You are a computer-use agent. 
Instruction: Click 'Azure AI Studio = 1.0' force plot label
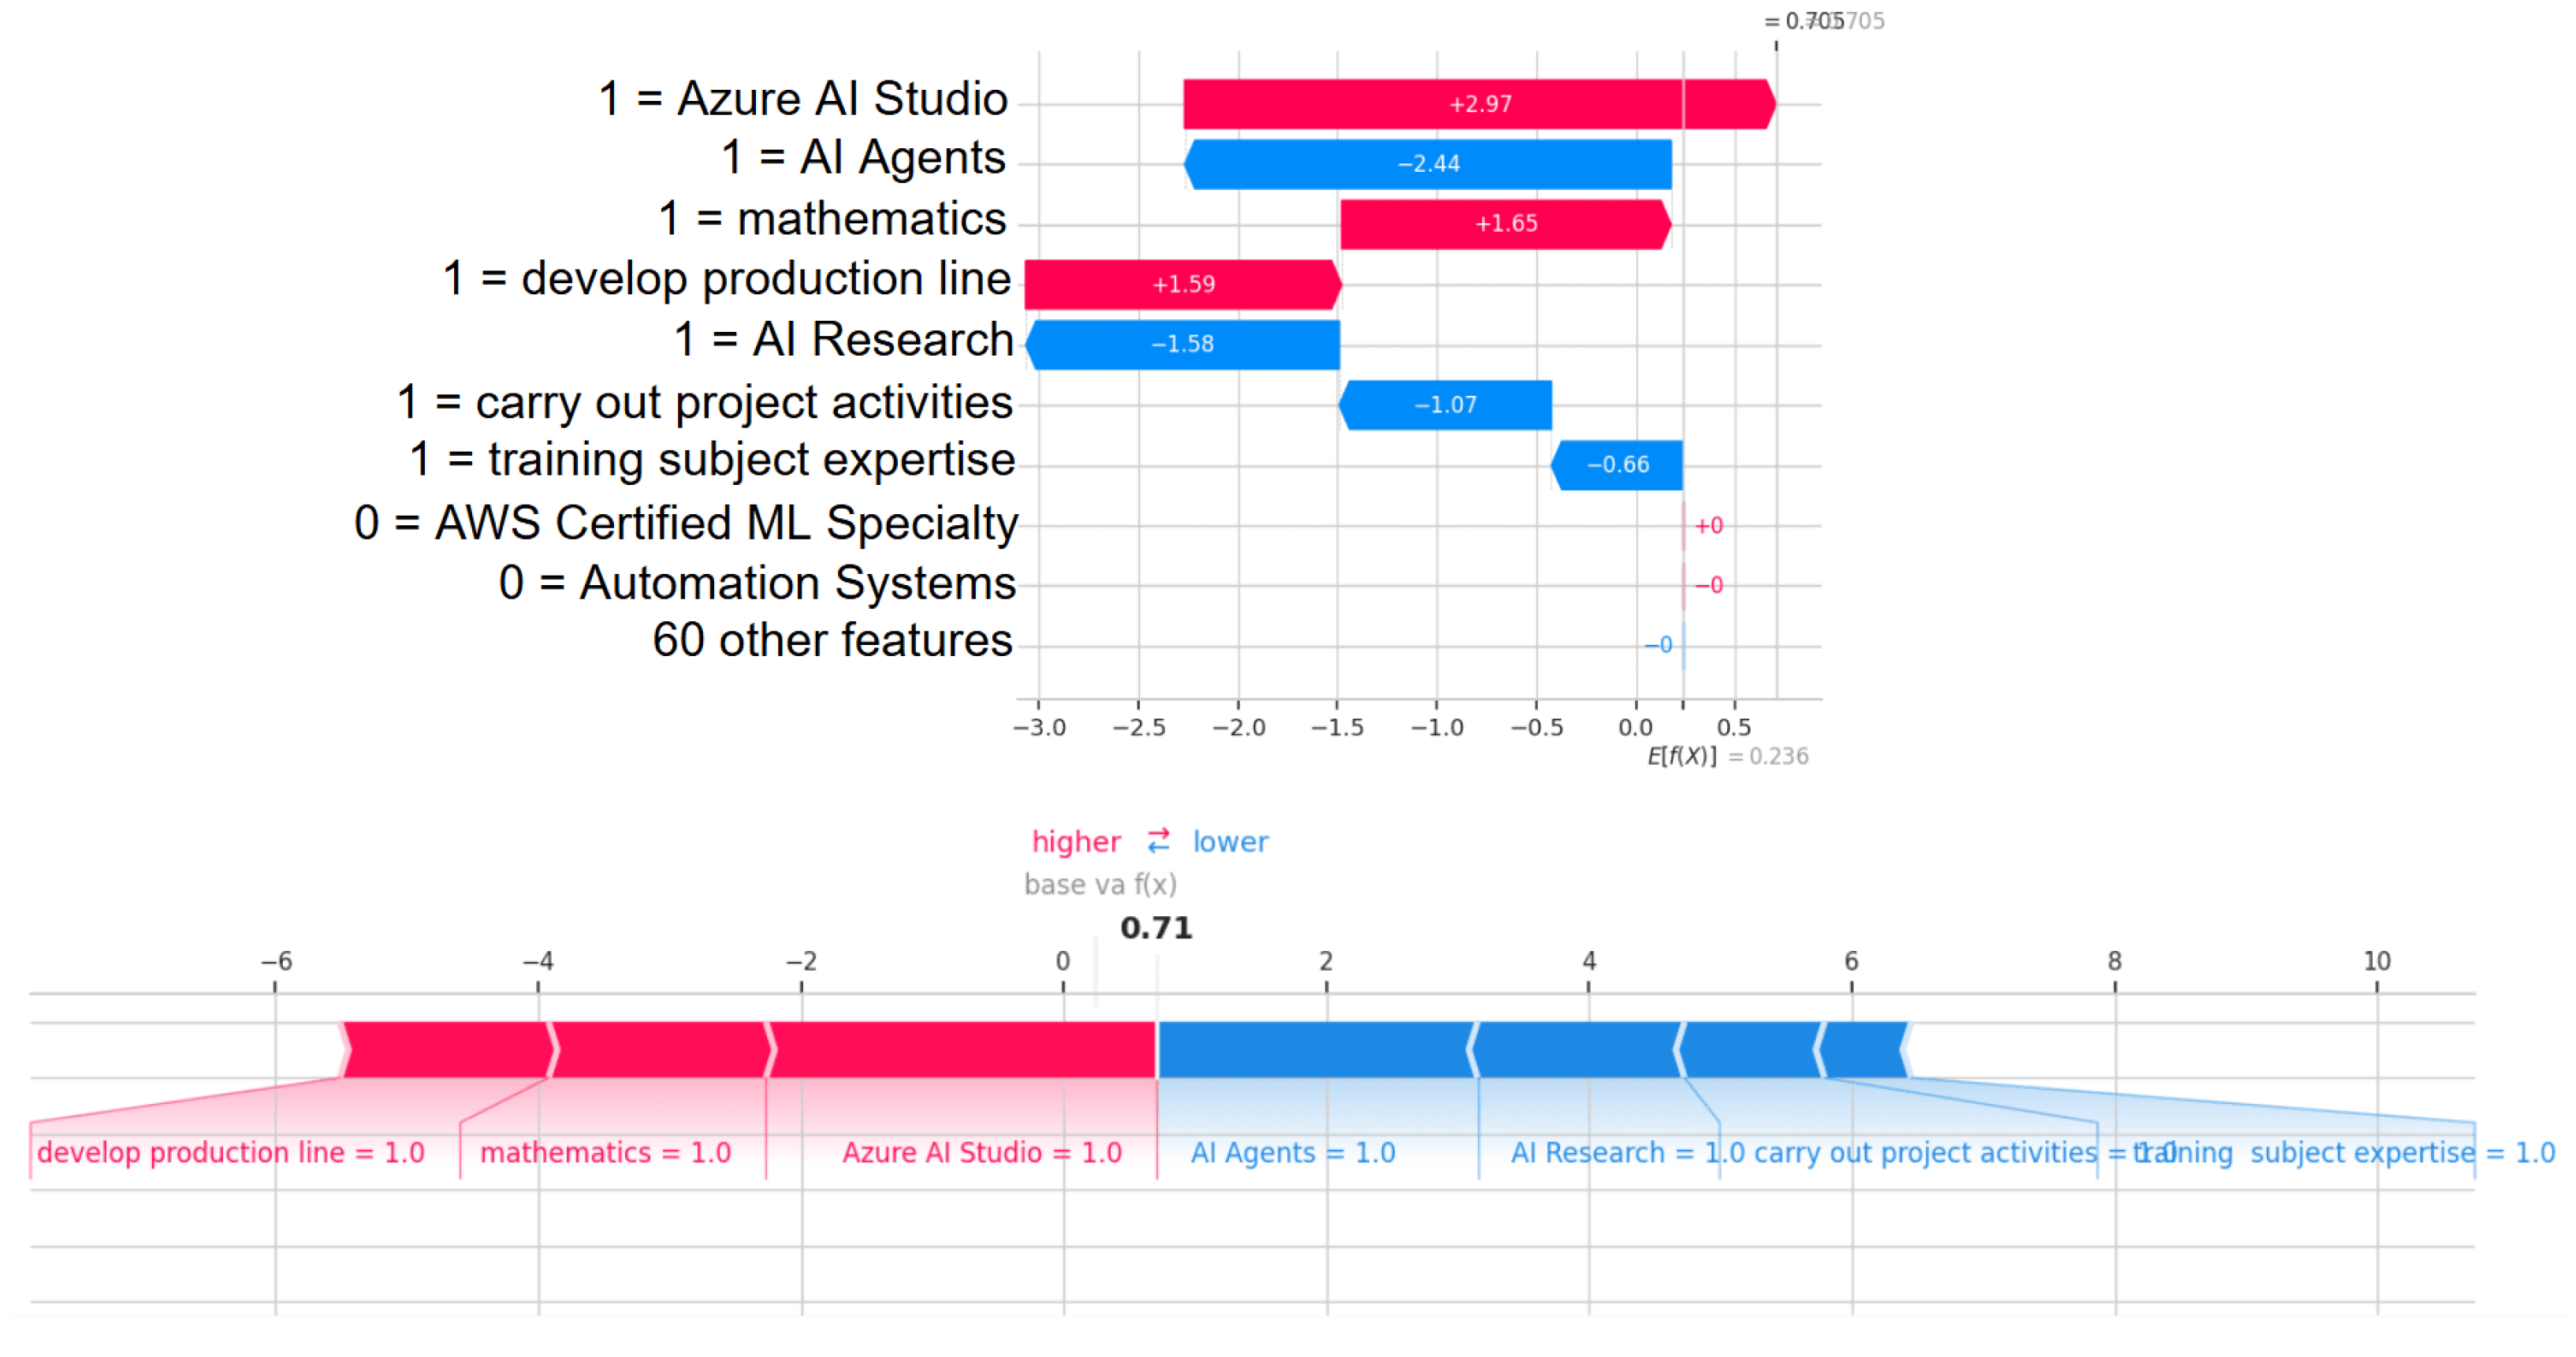tap(981, 1153)
